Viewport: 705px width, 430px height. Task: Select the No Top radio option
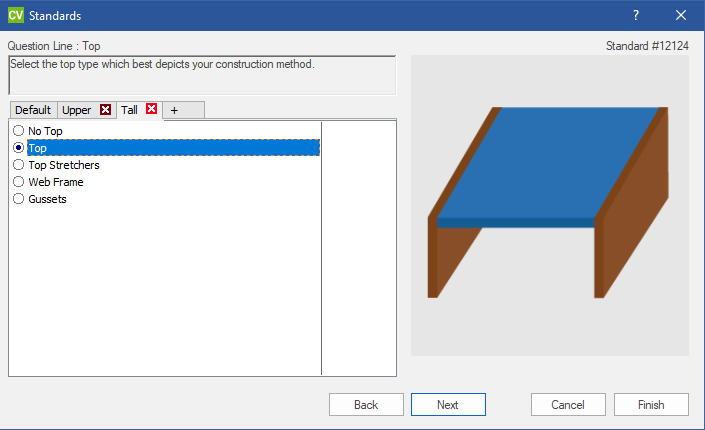19,131
